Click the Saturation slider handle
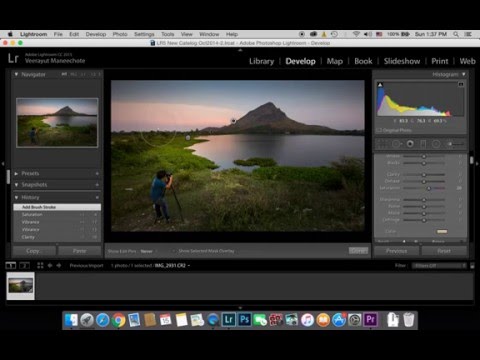The width and height of the screenshot is (480, 360). point(429,188)
